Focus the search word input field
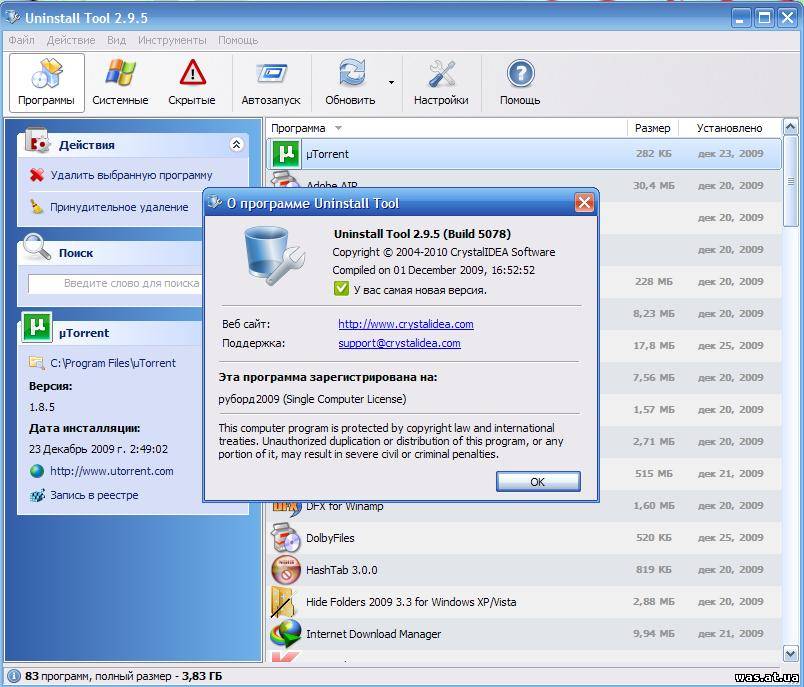 pos(116,283)
